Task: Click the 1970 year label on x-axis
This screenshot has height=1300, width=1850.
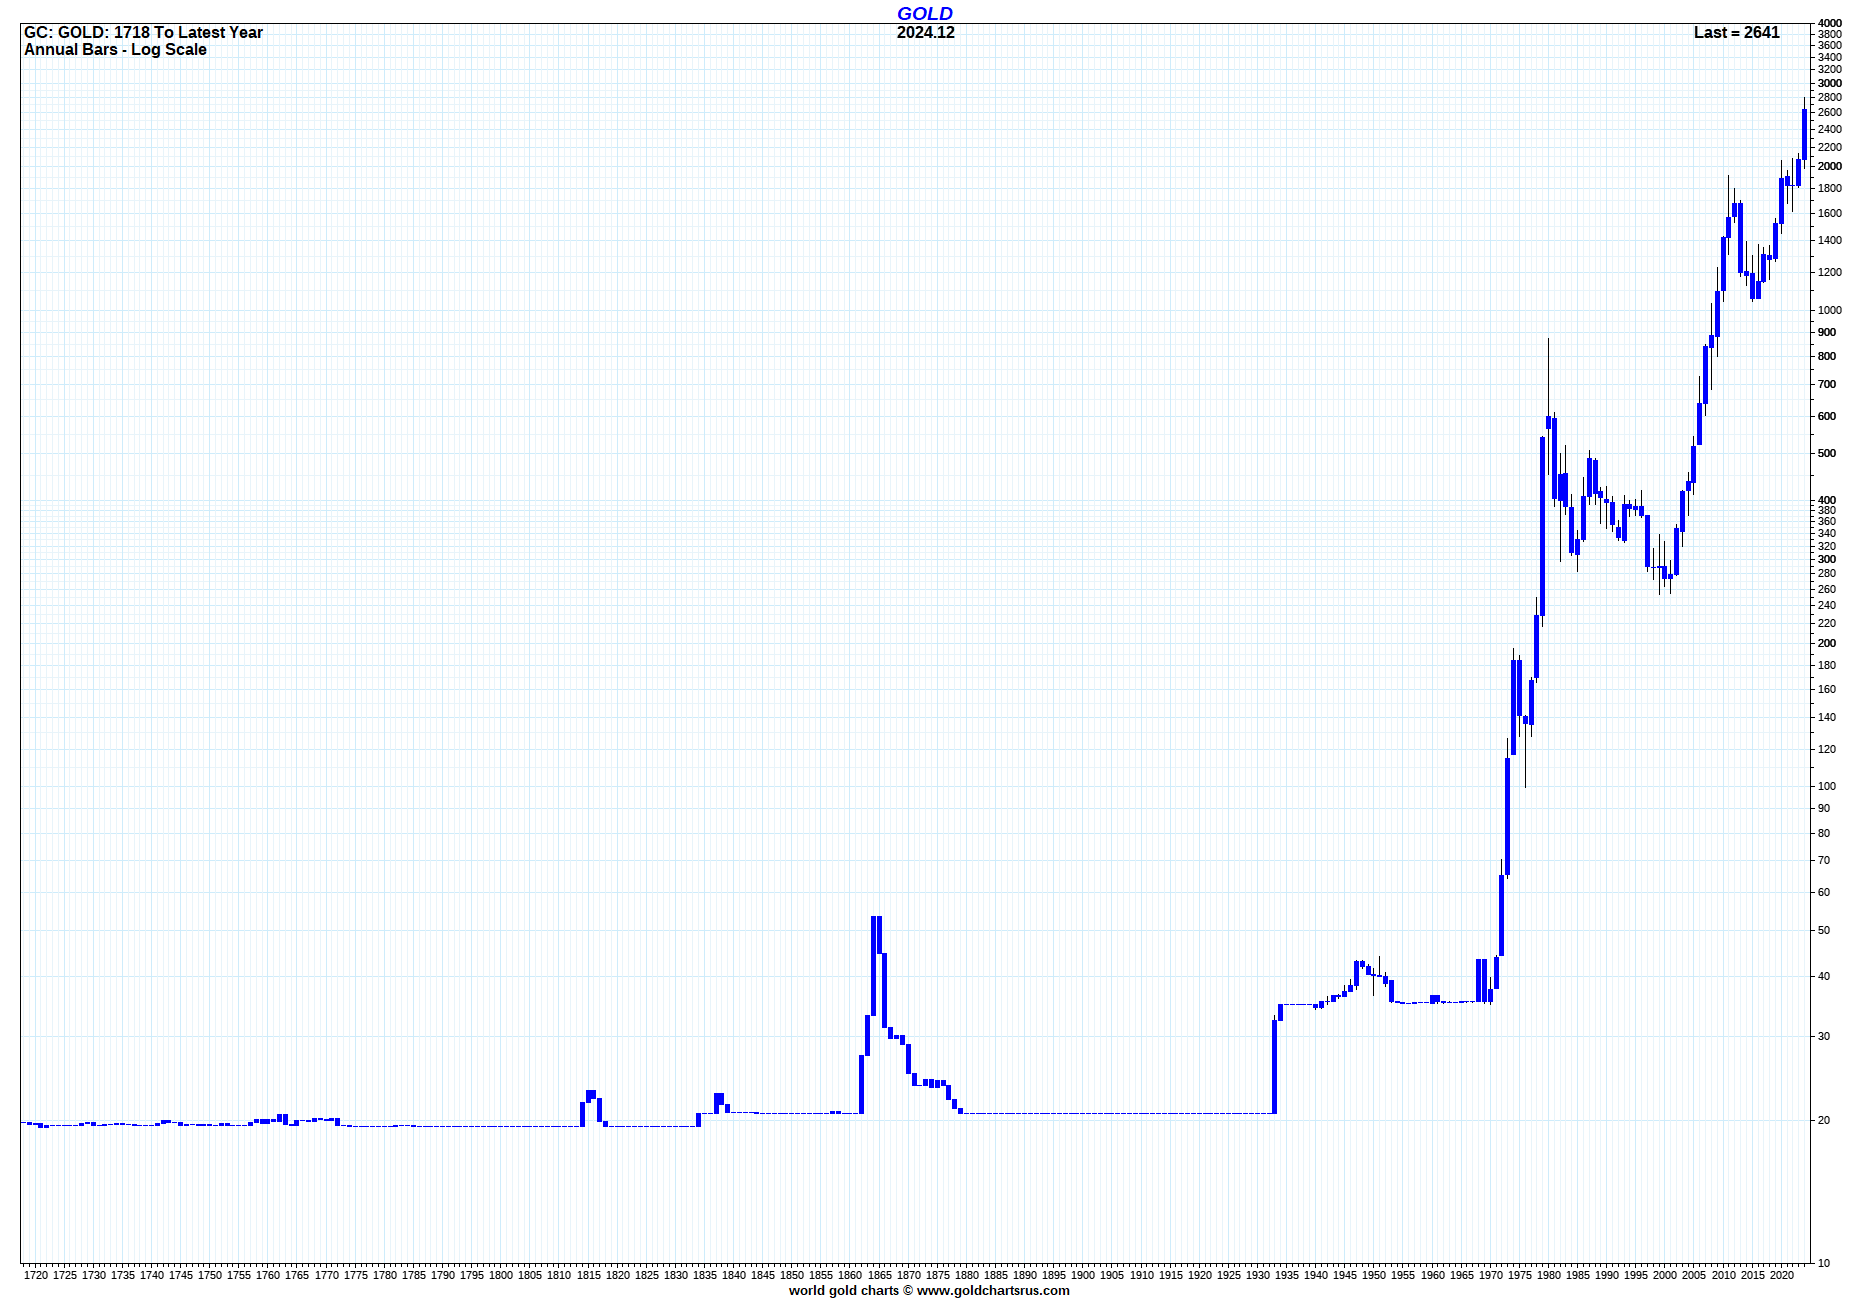Action: click(x=1491, y=1275)
